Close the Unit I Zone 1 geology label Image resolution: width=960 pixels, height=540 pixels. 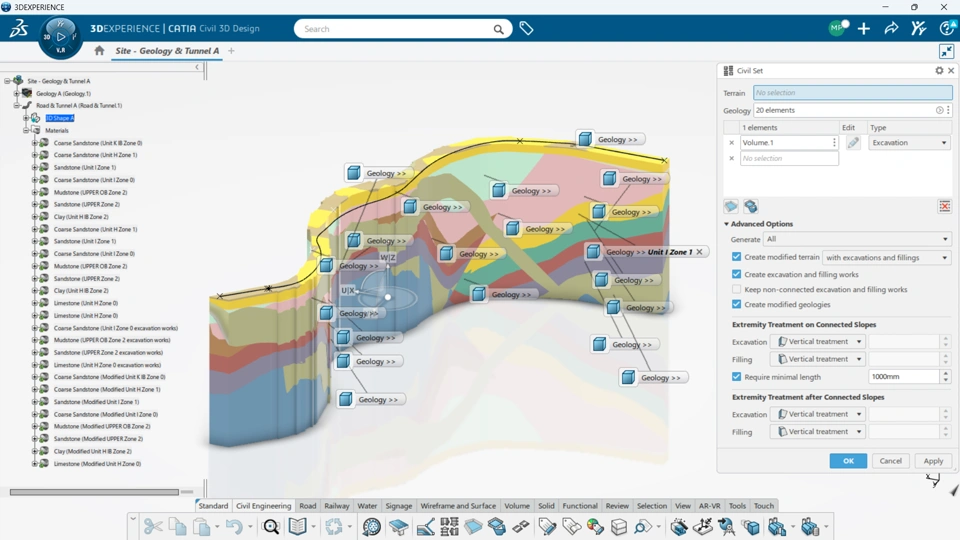click(699, 252)
